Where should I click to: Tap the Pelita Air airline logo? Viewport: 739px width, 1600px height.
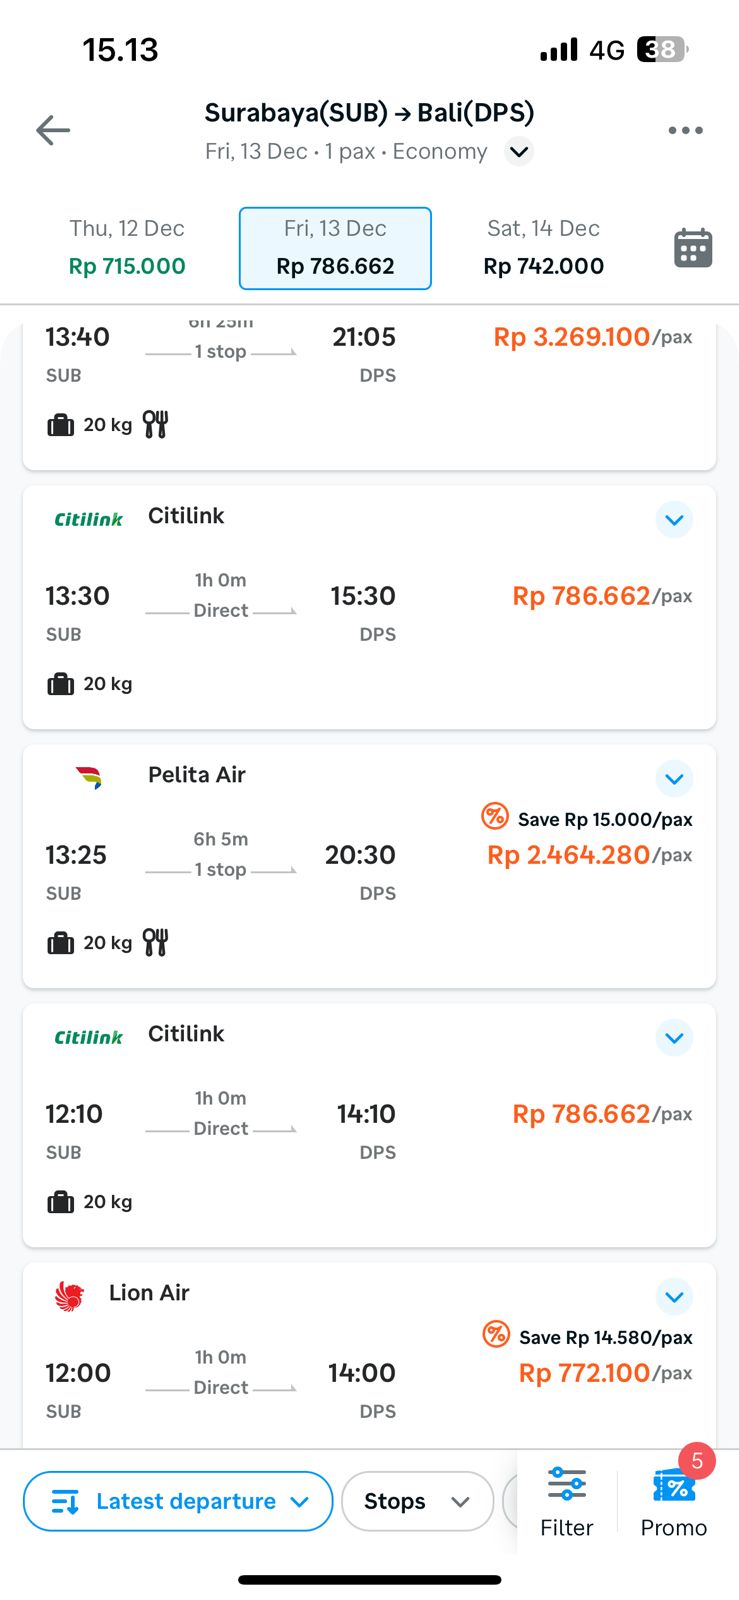89,777
